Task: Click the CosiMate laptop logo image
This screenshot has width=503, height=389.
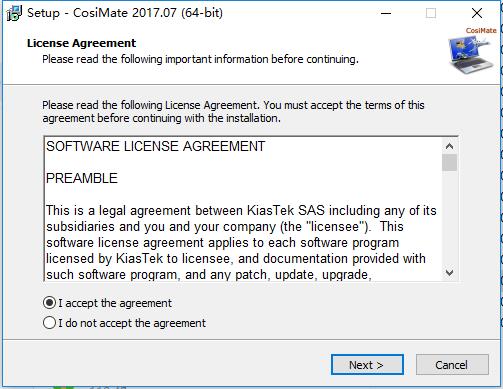Action: coord(471,54)
